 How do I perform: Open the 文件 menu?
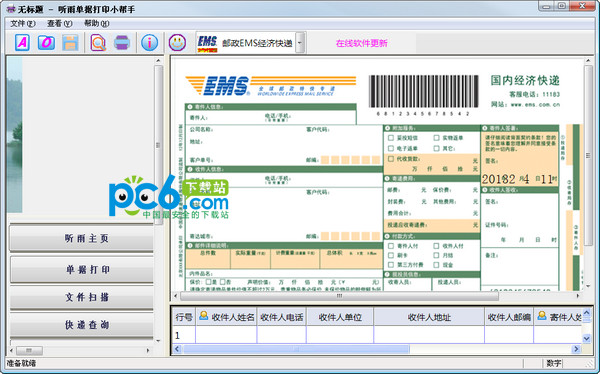coord(23,23)
